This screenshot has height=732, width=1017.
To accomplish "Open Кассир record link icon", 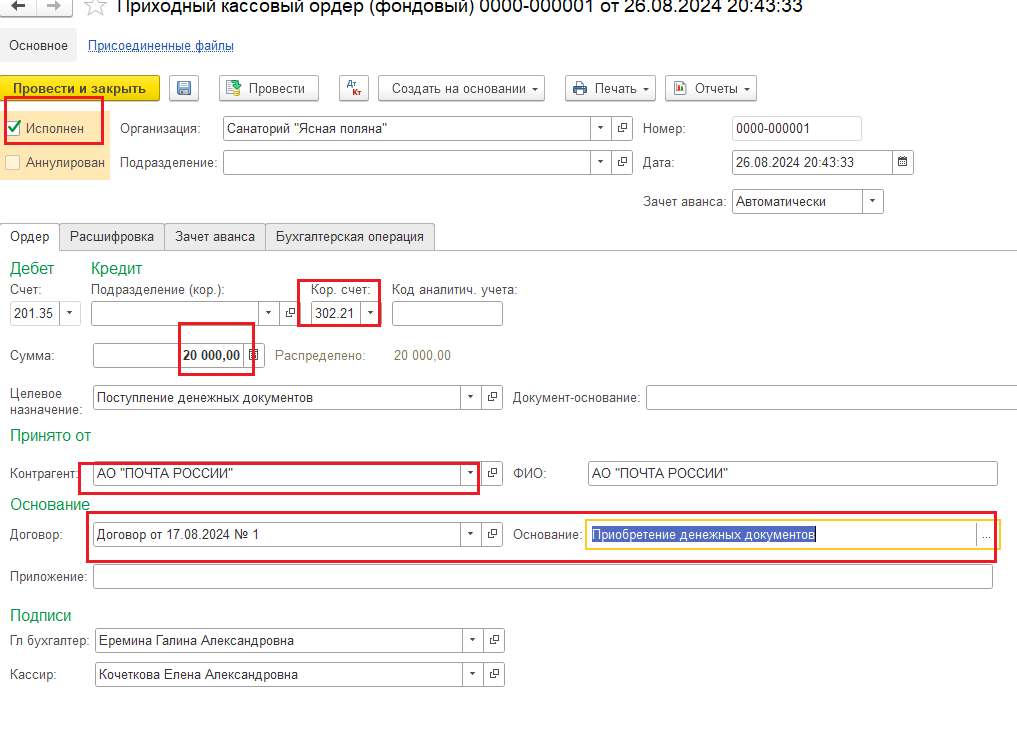I will pyautogui.click(x=494, y=674).
